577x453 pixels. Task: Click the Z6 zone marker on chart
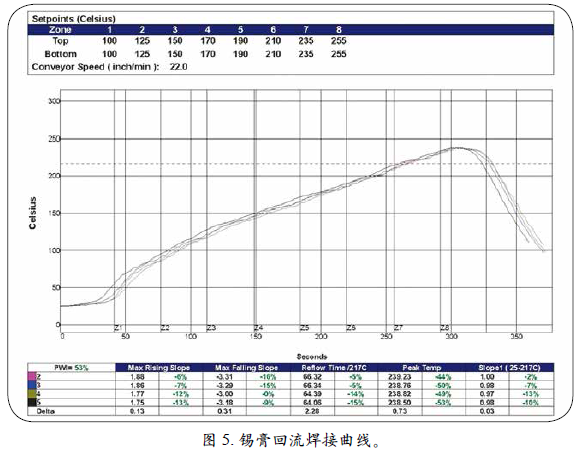tap(351, 328)
